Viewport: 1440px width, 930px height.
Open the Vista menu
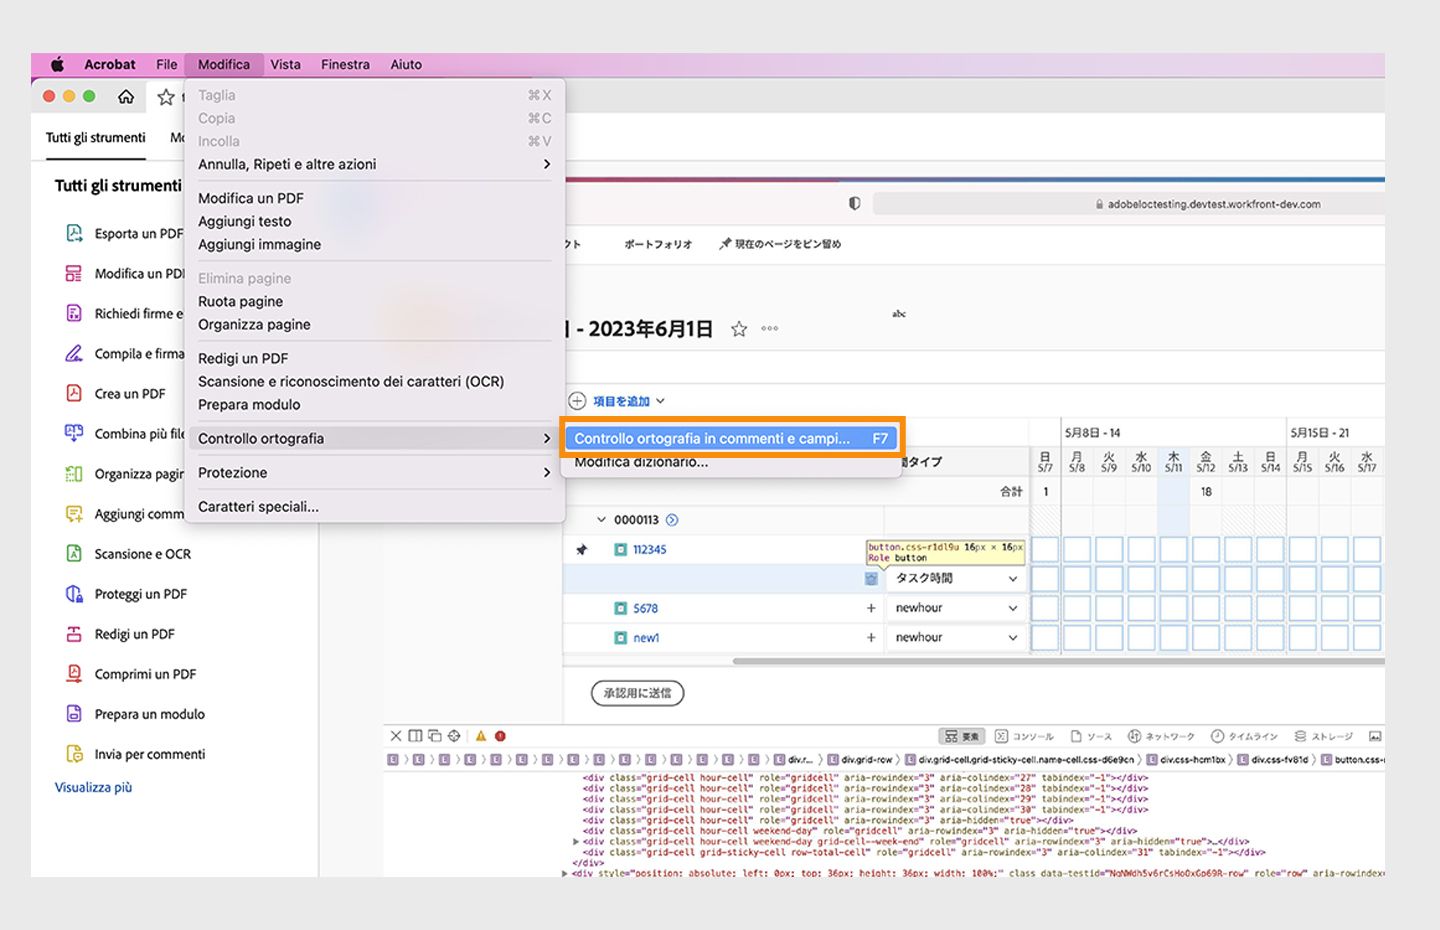(x=285, y=63)
